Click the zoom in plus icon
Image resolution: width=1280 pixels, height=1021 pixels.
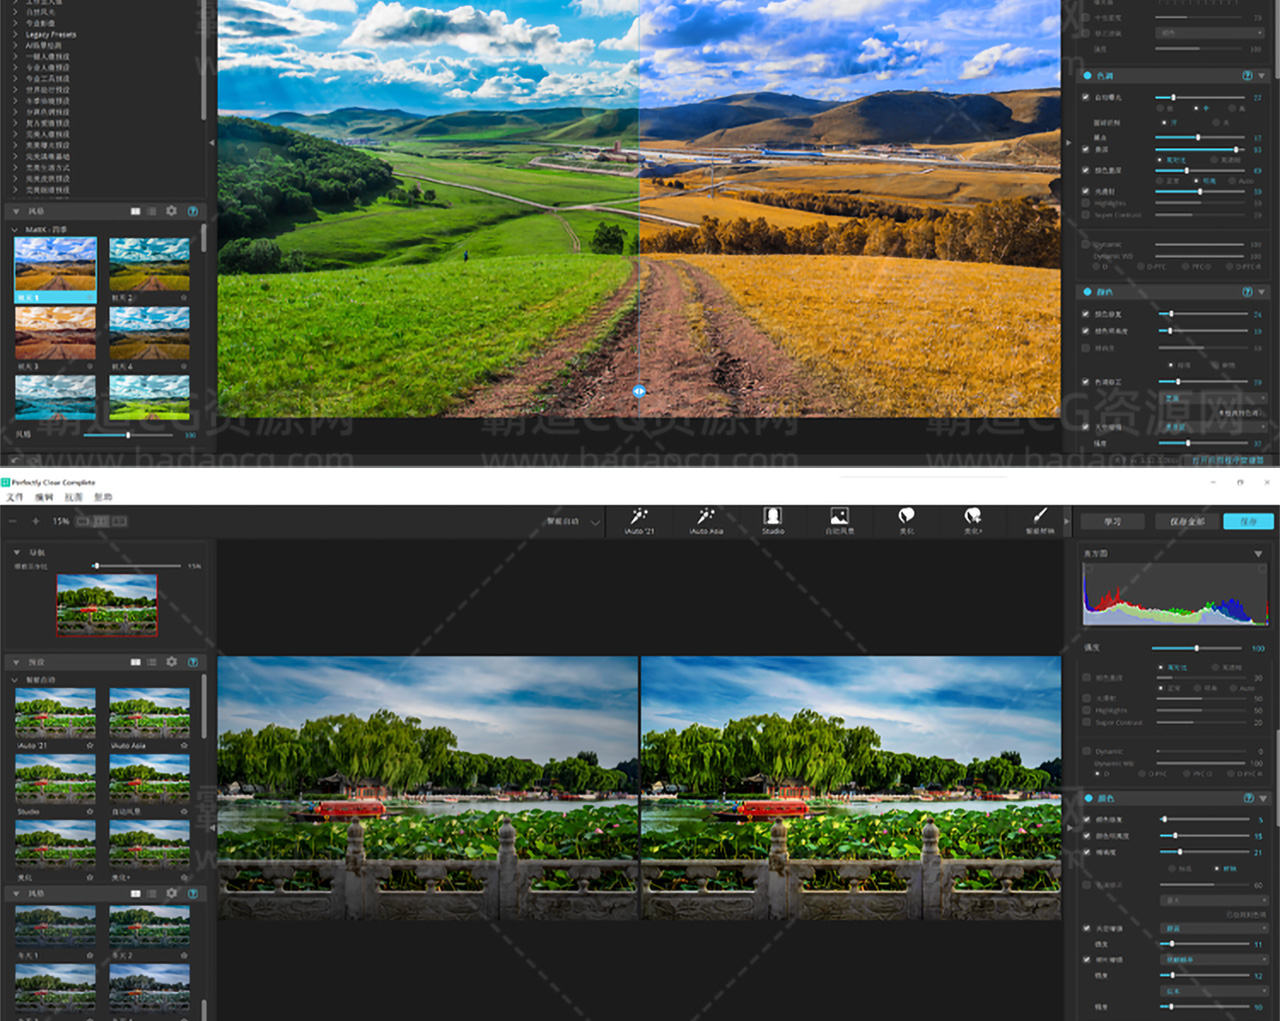[x=35, y=521]
